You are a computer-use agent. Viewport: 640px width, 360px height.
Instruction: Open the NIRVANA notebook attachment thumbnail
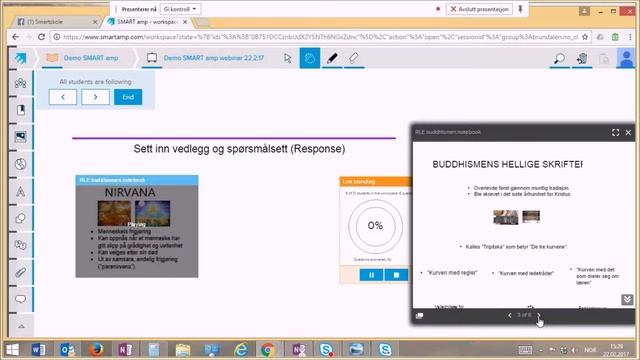pos(137,227)
